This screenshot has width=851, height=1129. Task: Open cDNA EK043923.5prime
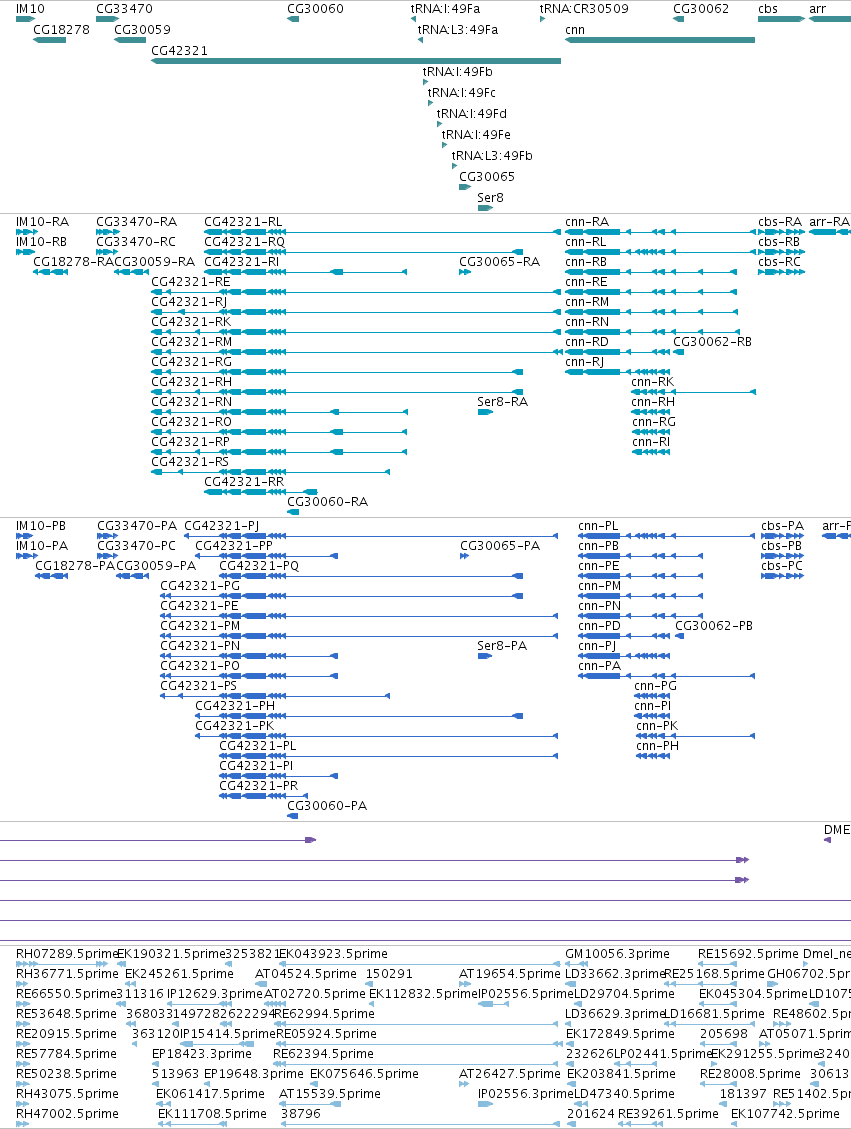coord(333,955)
